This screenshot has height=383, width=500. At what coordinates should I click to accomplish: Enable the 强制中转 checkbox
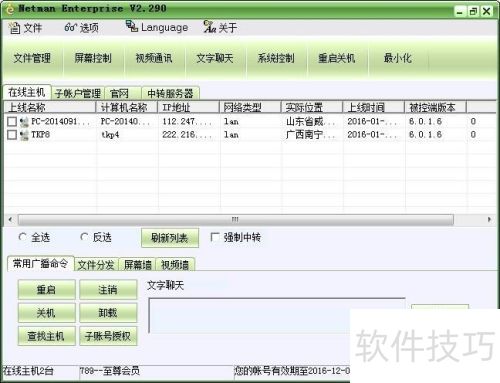(x=215, y=237)
